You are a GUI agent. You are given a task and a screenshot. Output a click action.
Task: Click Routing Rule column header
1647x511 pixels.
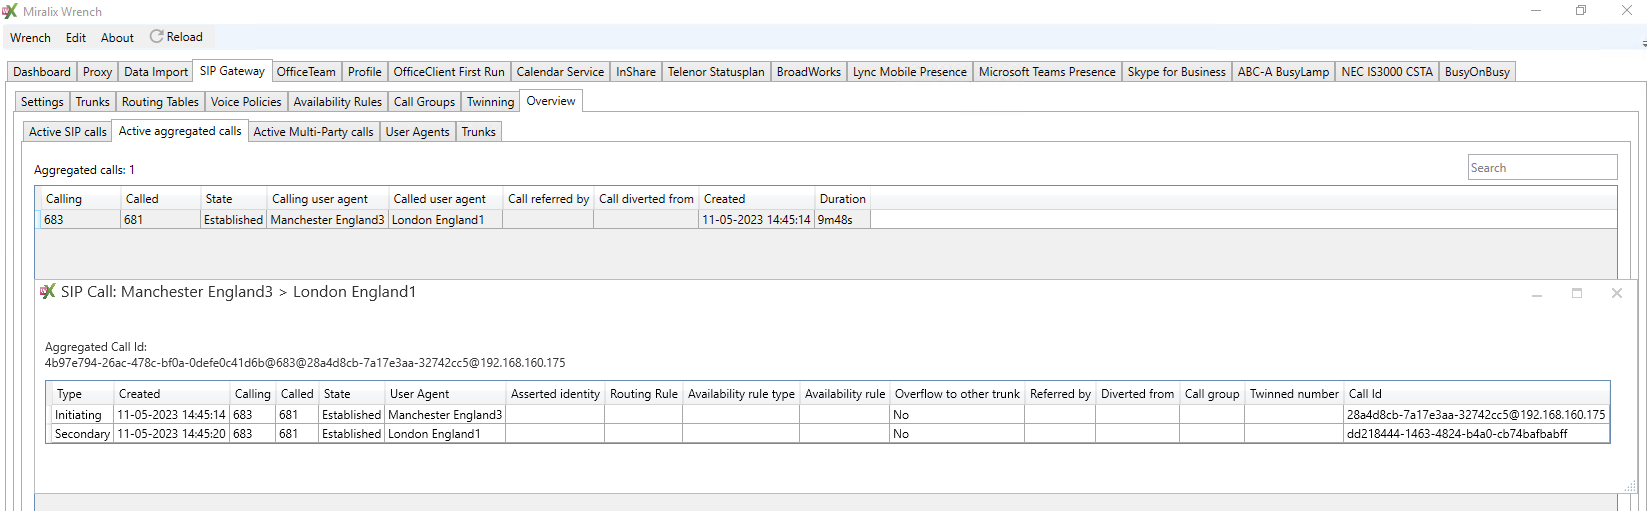pyautogui.click(x=644, y=394)
